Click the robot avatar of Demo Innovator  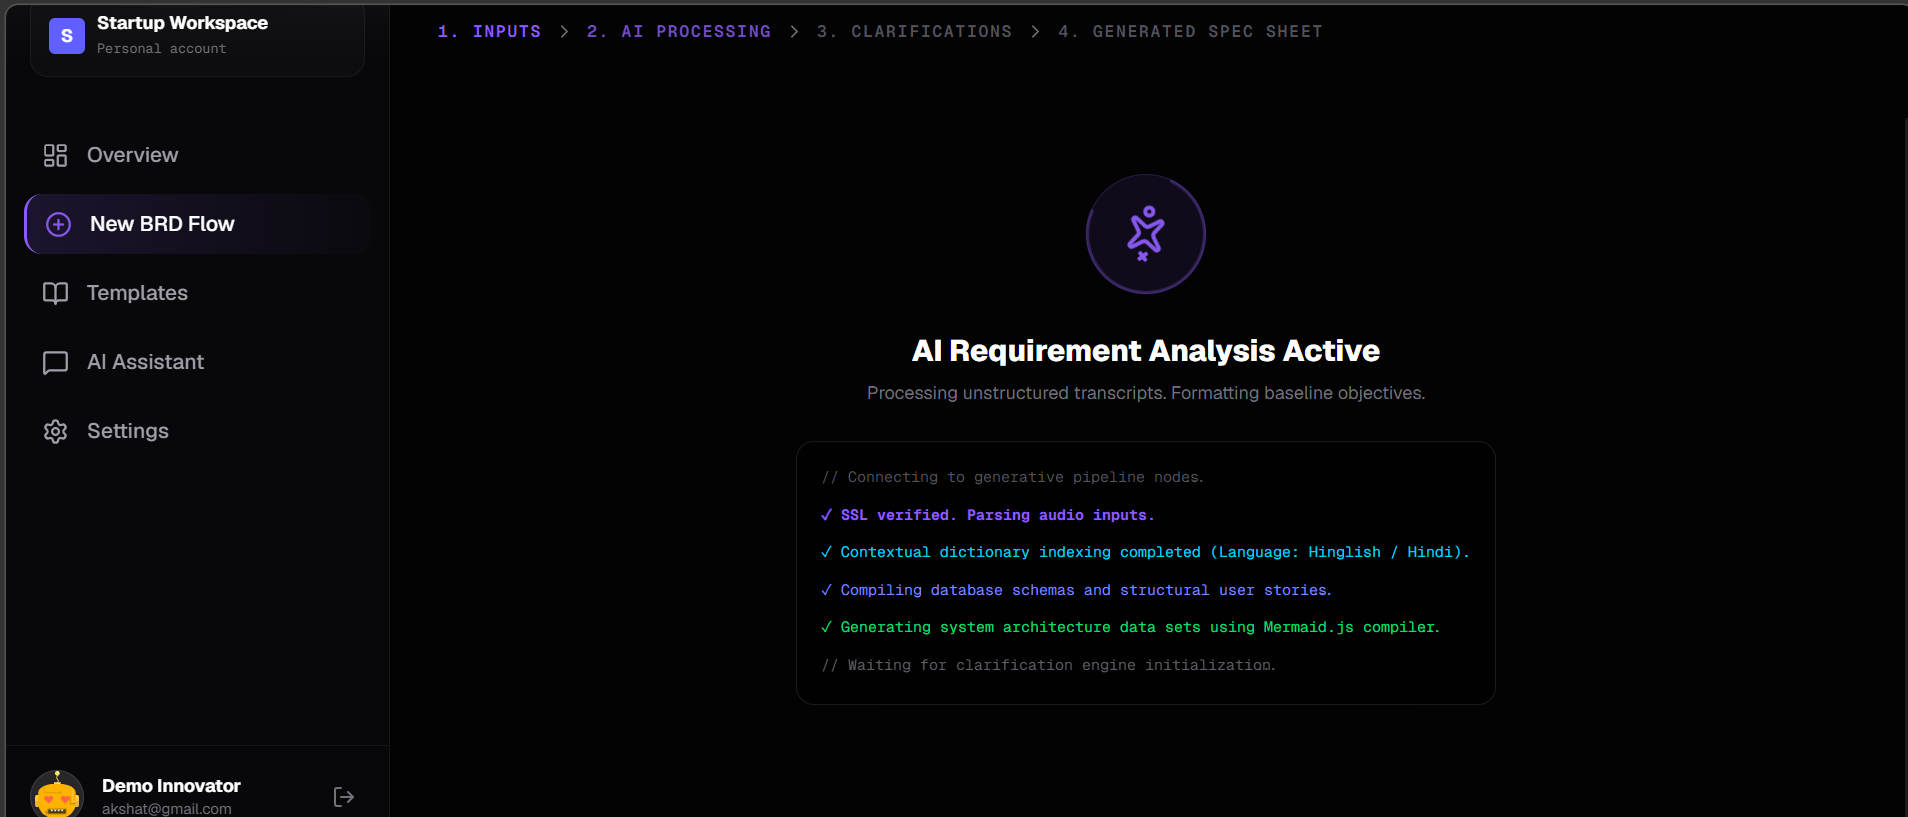pyautogui.click(x=57, y=796)
